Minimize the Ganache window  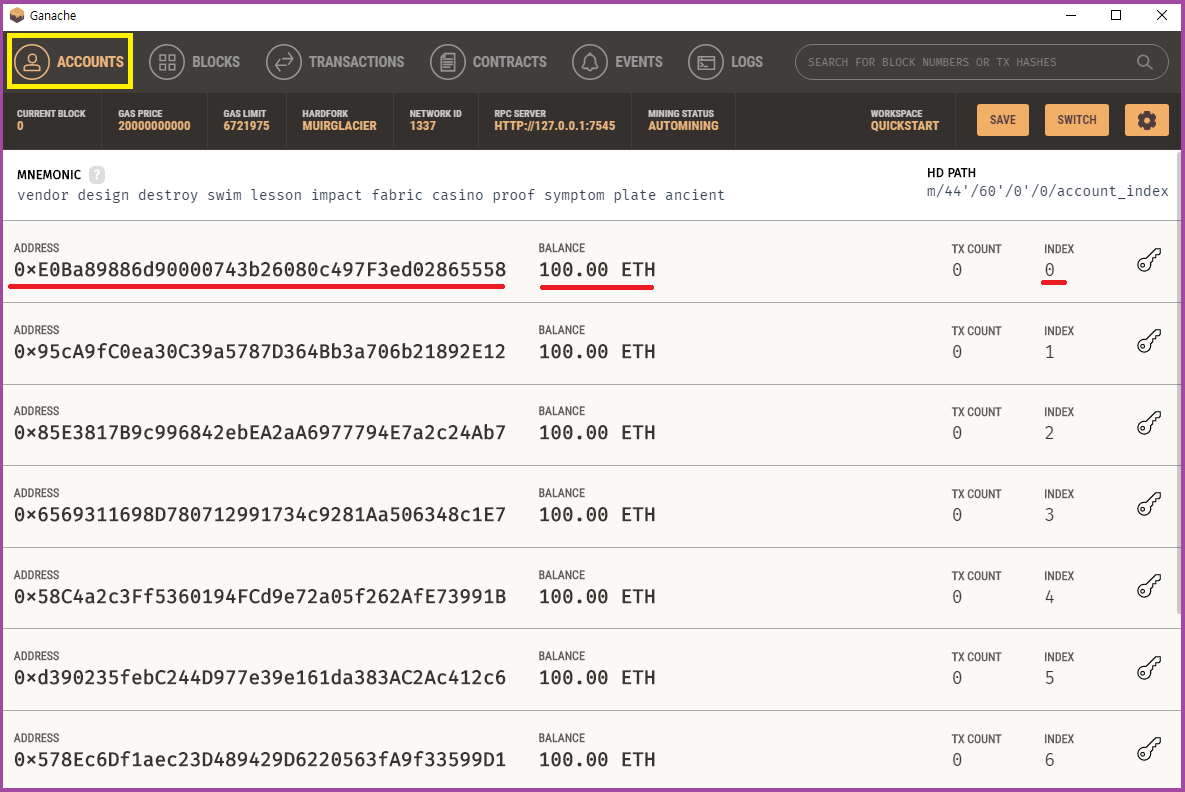[1071, 15]
